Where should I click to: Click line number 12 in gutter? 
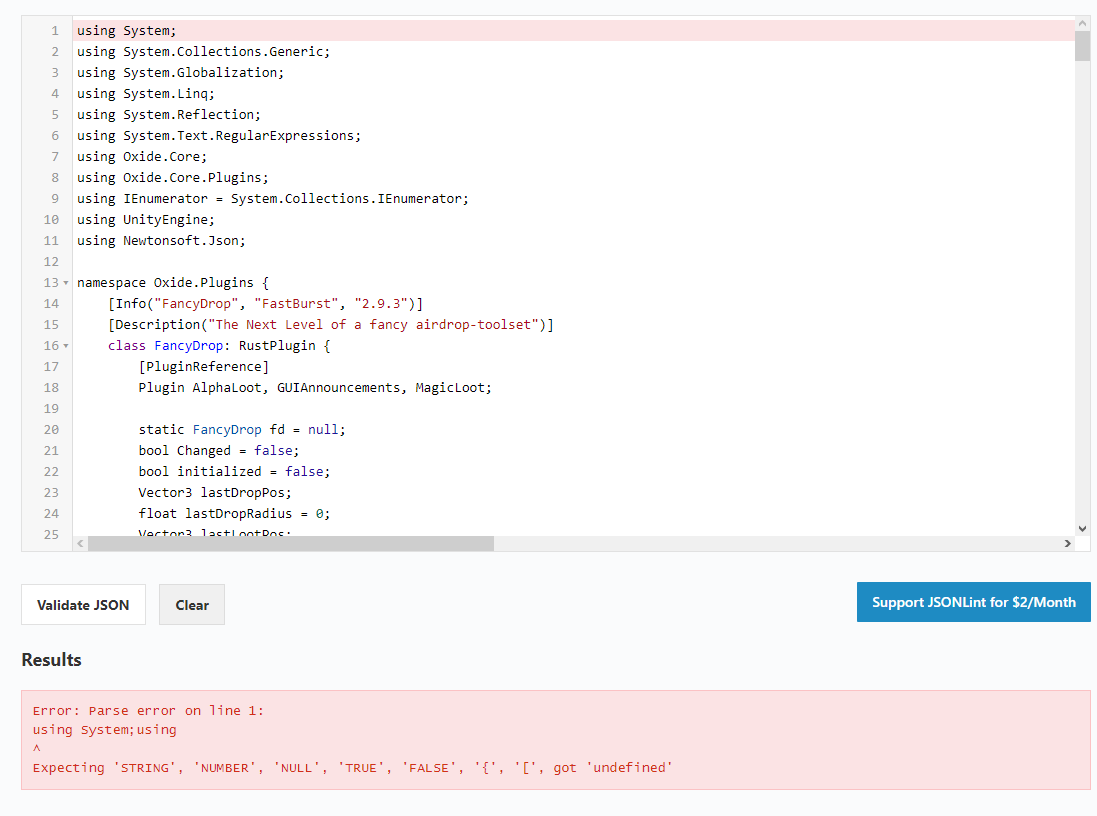click(x=51, y=262)
